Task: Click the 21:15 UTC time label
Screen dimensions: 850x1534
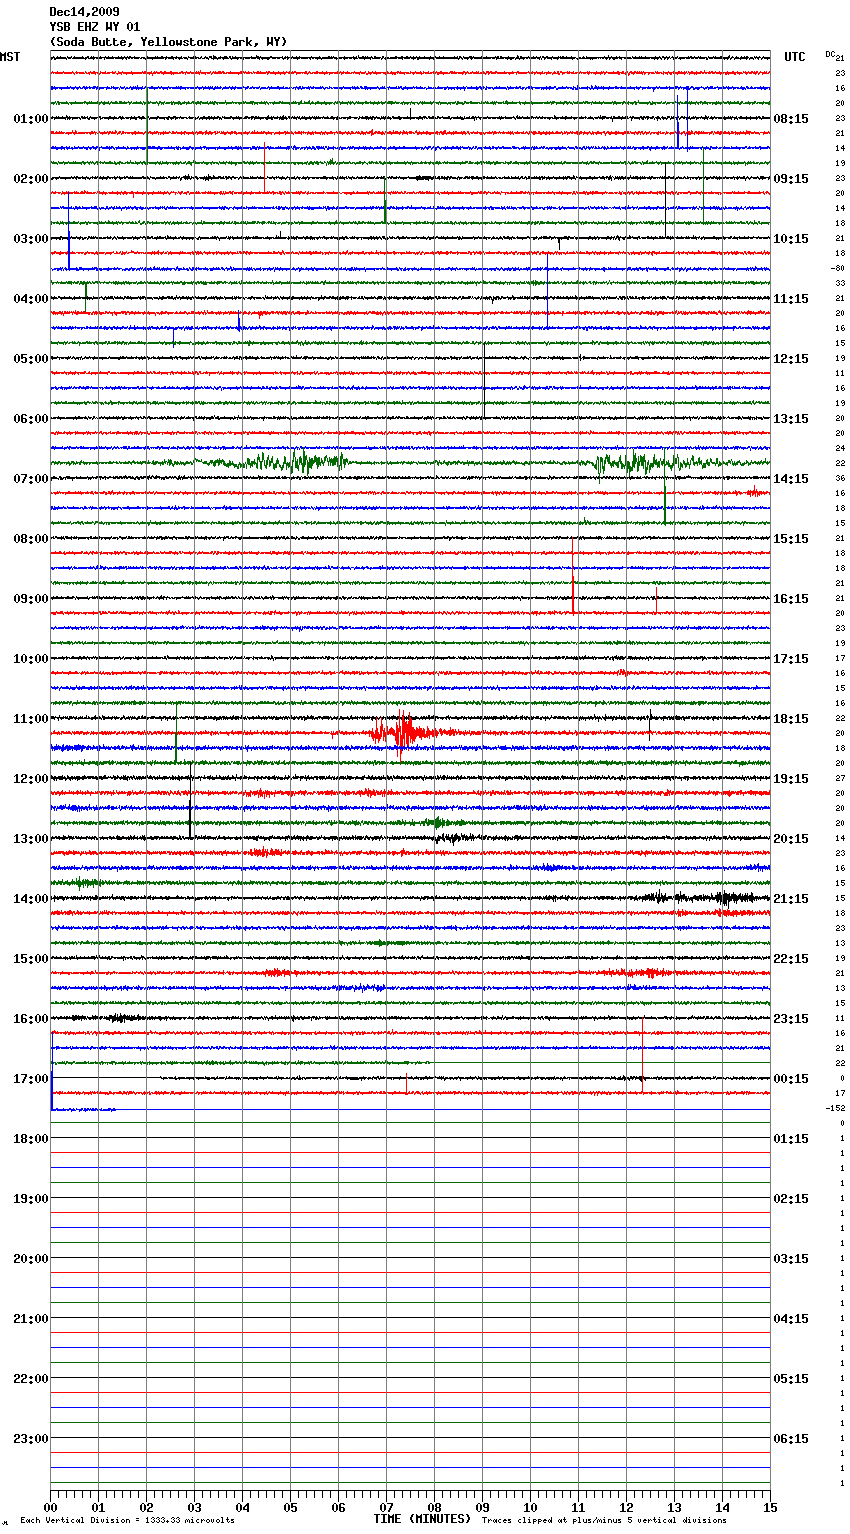Action: 791,899
